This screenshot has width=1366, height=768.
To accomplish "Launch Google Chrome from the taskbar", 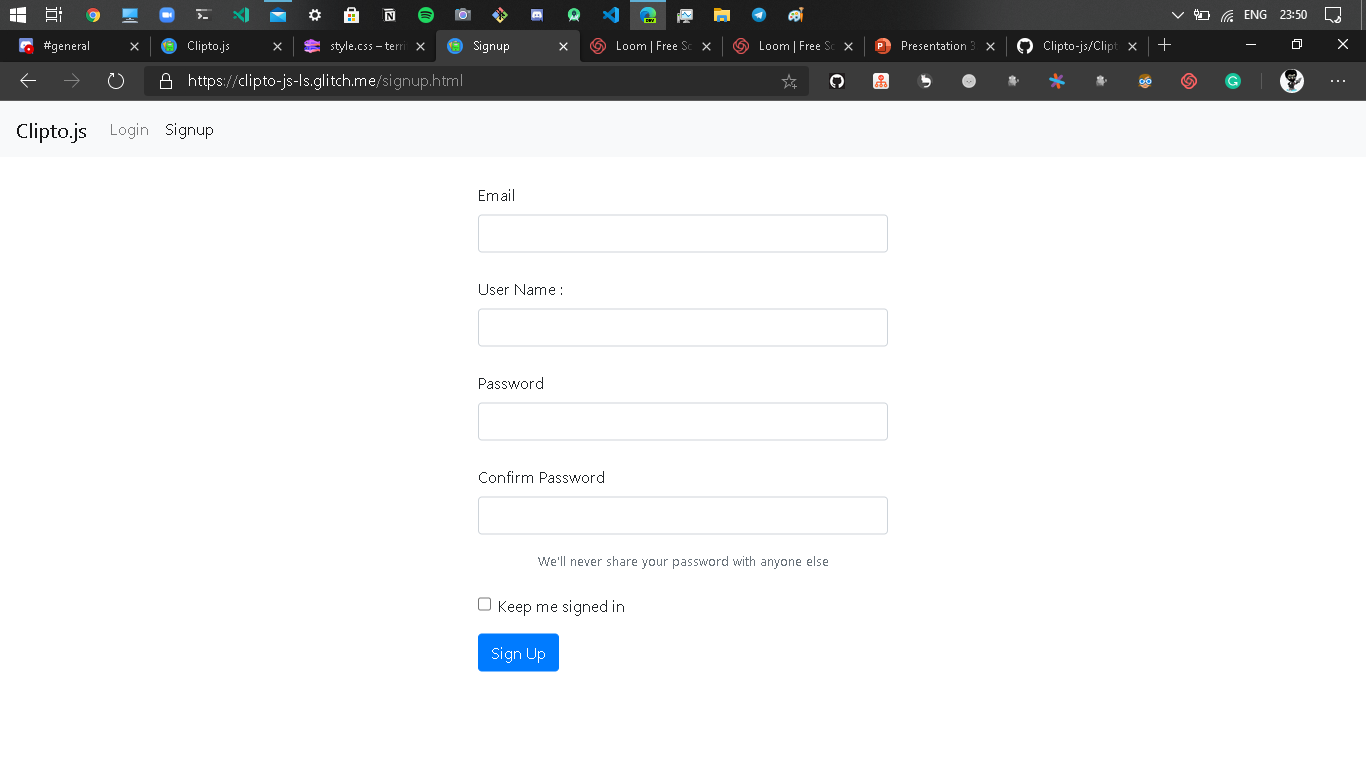I will (93, 15).
